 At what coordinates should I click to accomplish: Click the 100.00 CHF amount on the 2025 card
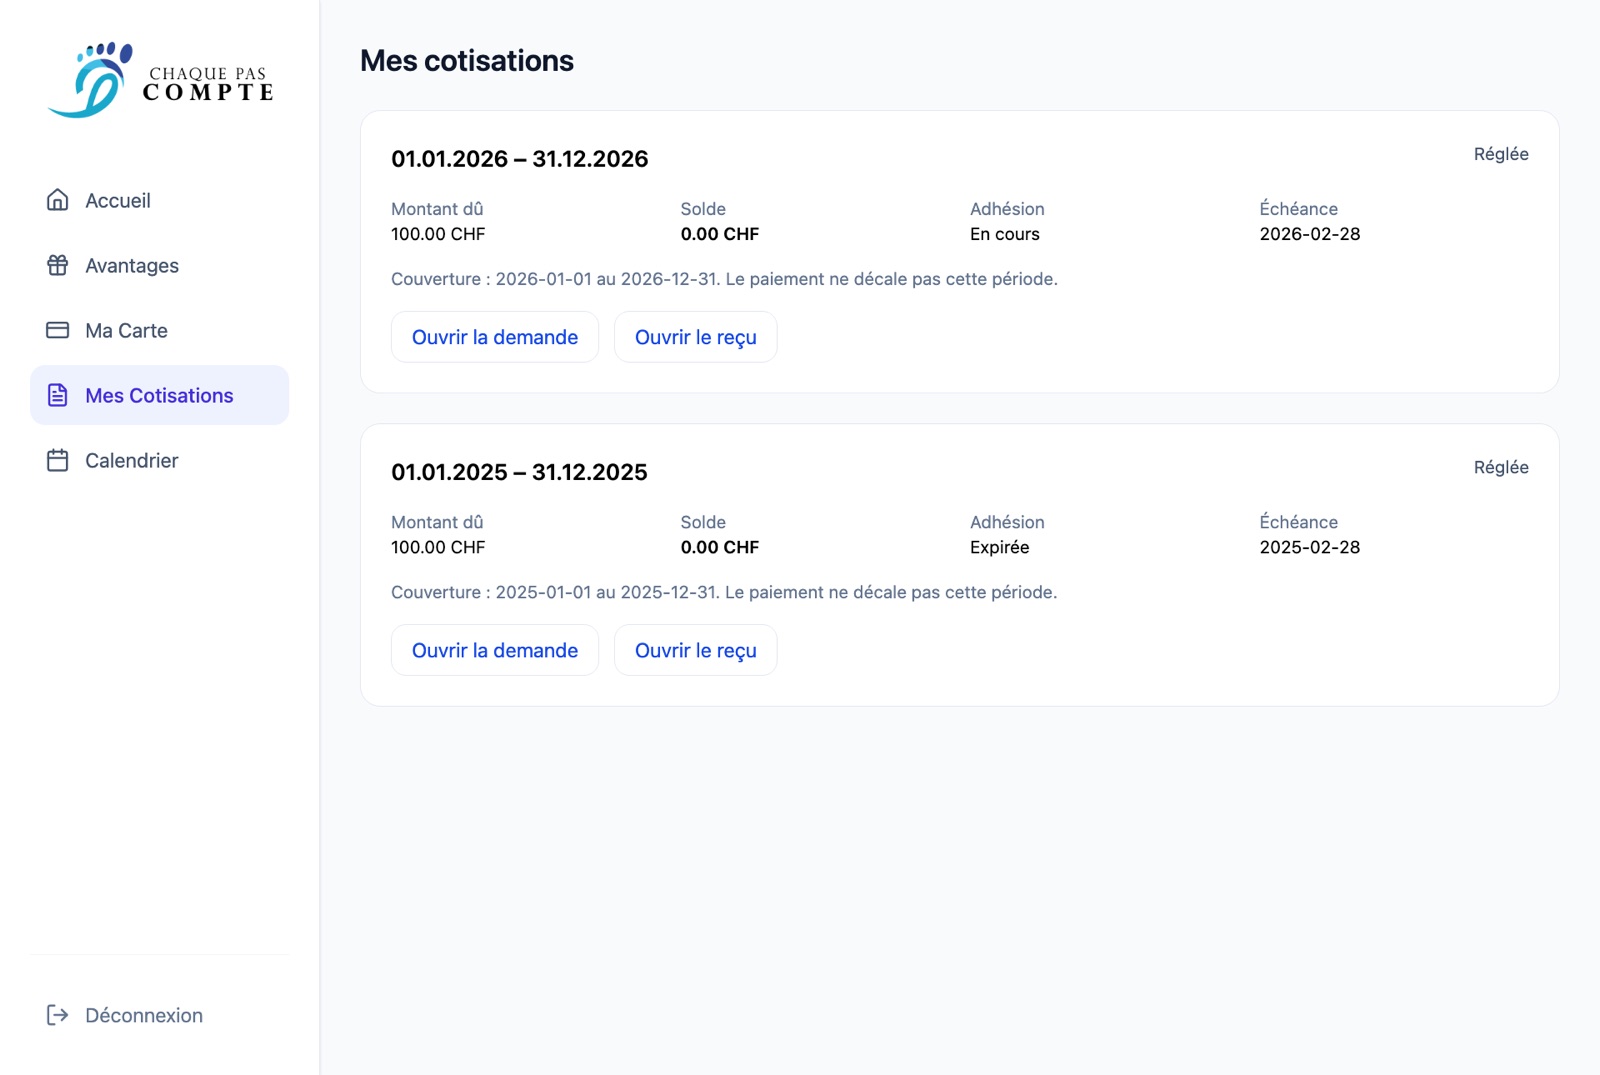pyautogui.click(x=438, y=547)
